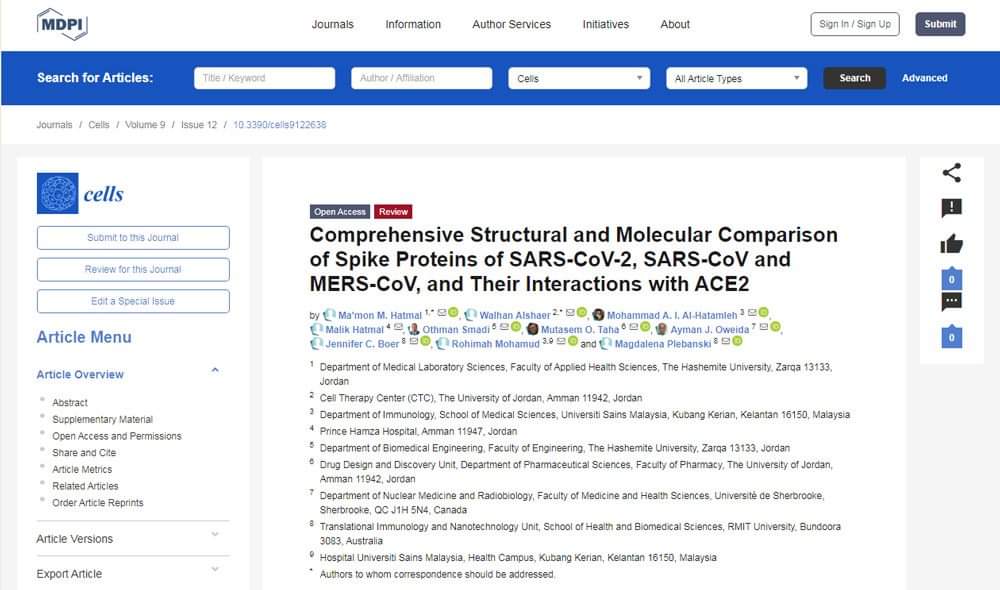Open the Author Services menu

[511, 24]
